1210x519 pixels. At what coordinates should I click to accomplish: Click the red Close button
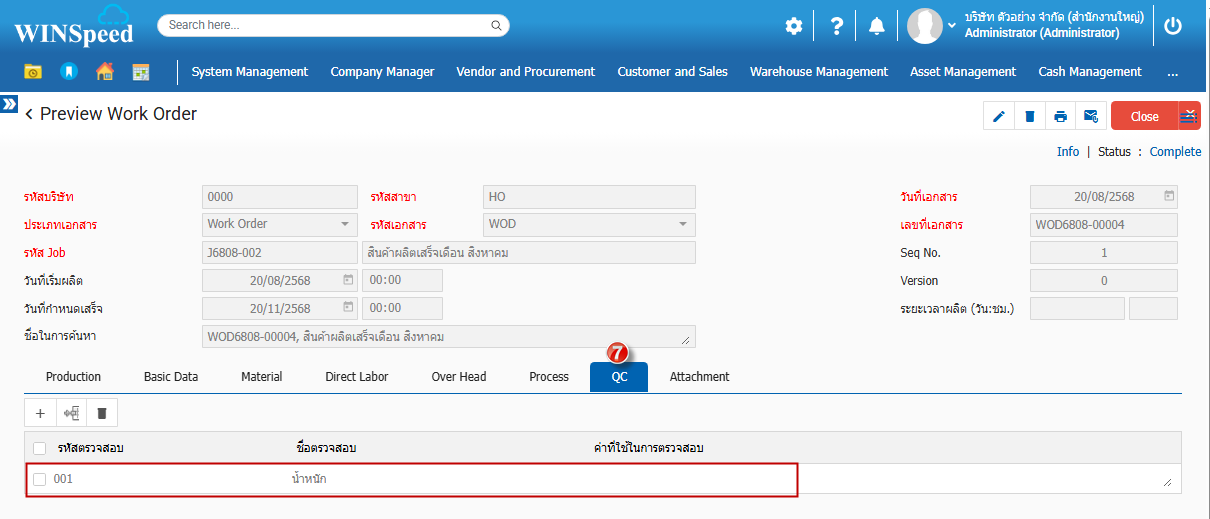coord(1144,116)
